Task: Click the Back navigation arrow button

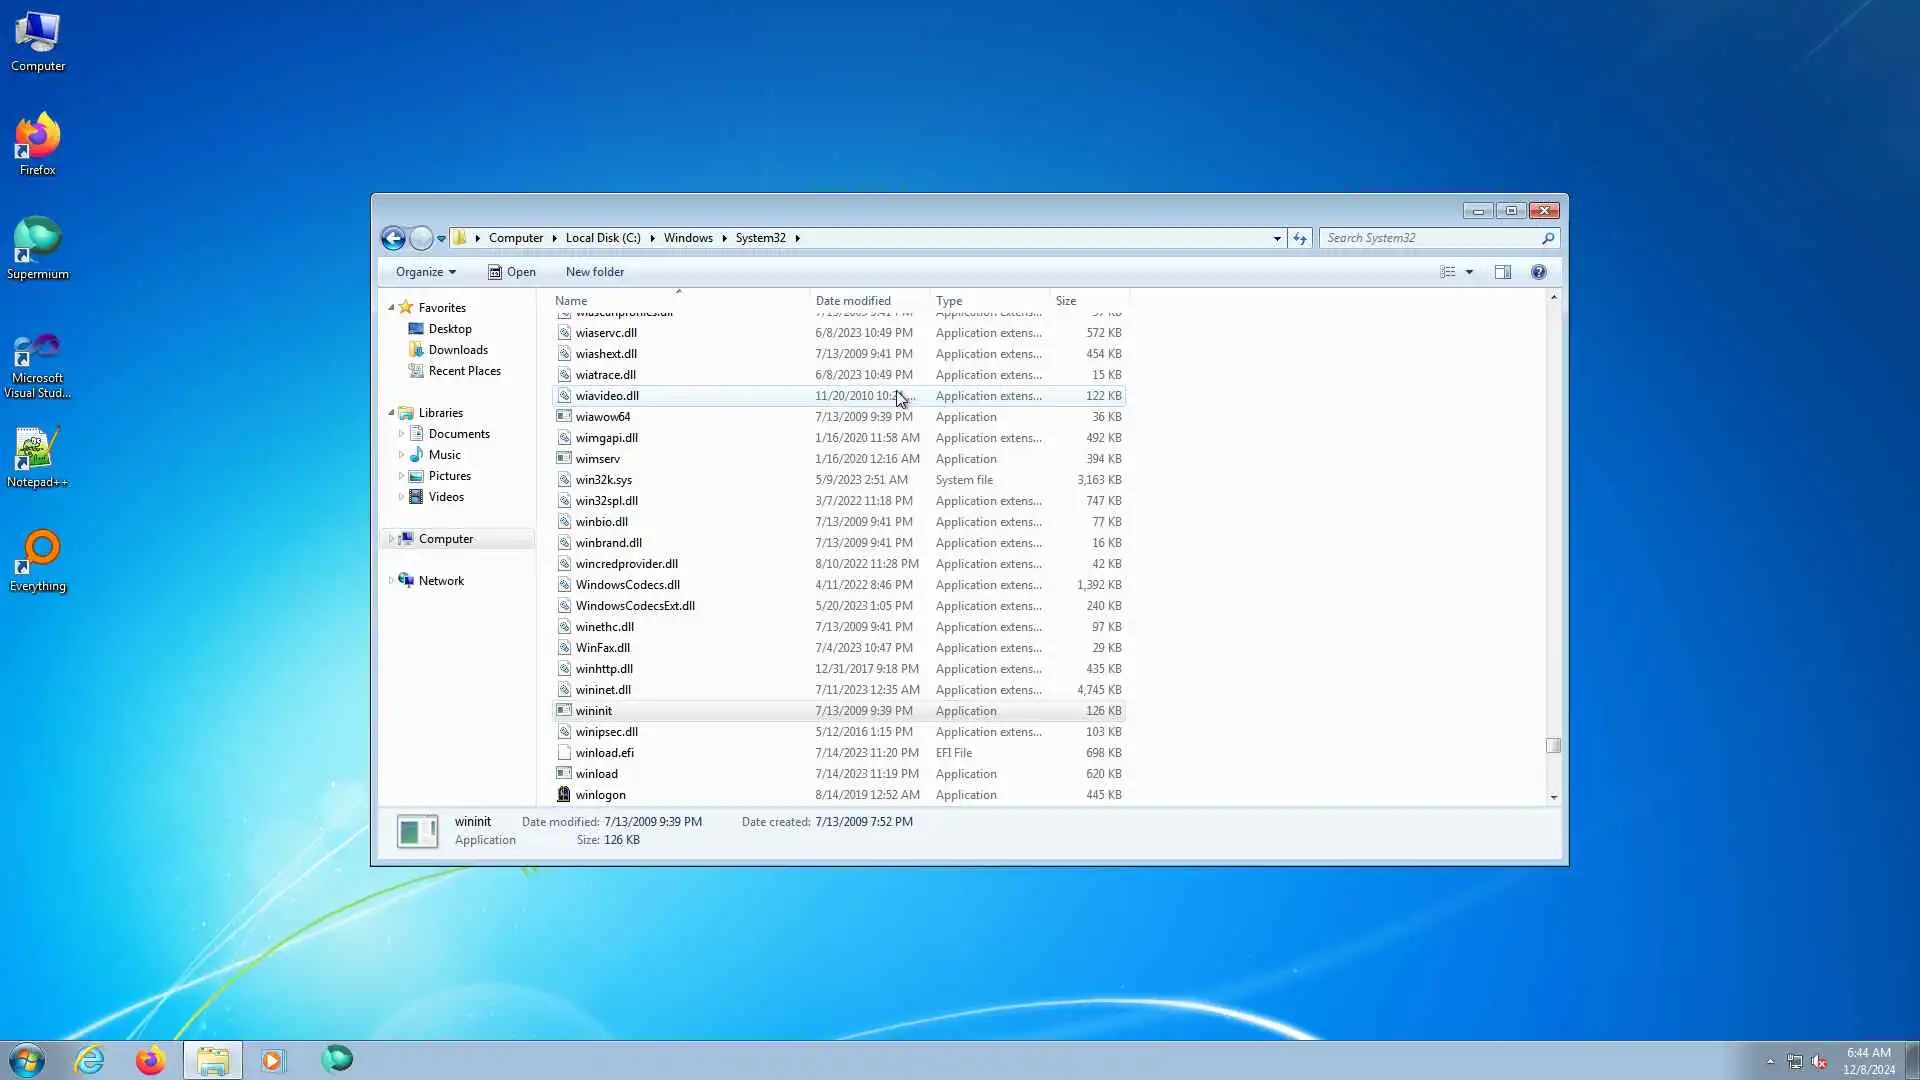Action: tap(393, 238)
